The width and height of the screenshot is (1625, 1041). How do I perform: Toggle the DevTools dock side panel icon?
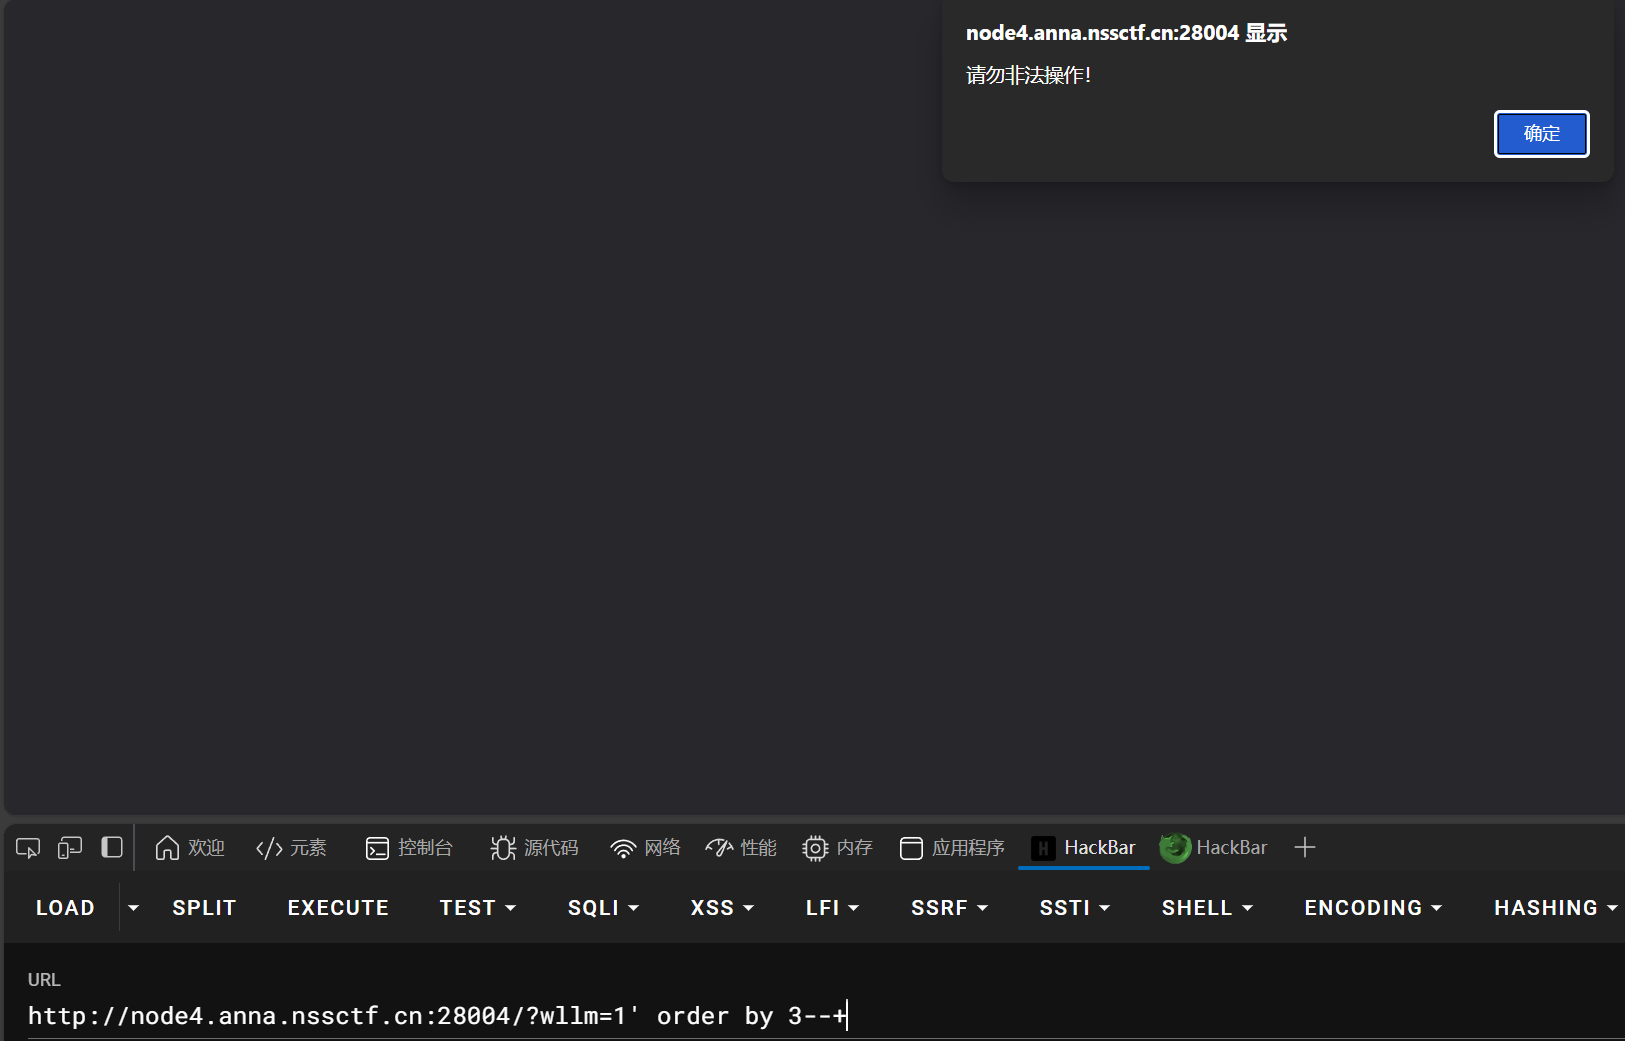pos(112,848)
